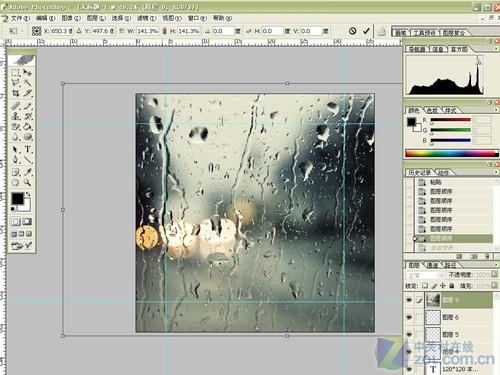Open the 文件 (File) menu
This screenshot has width=500, height=375.
click(20, 18)
